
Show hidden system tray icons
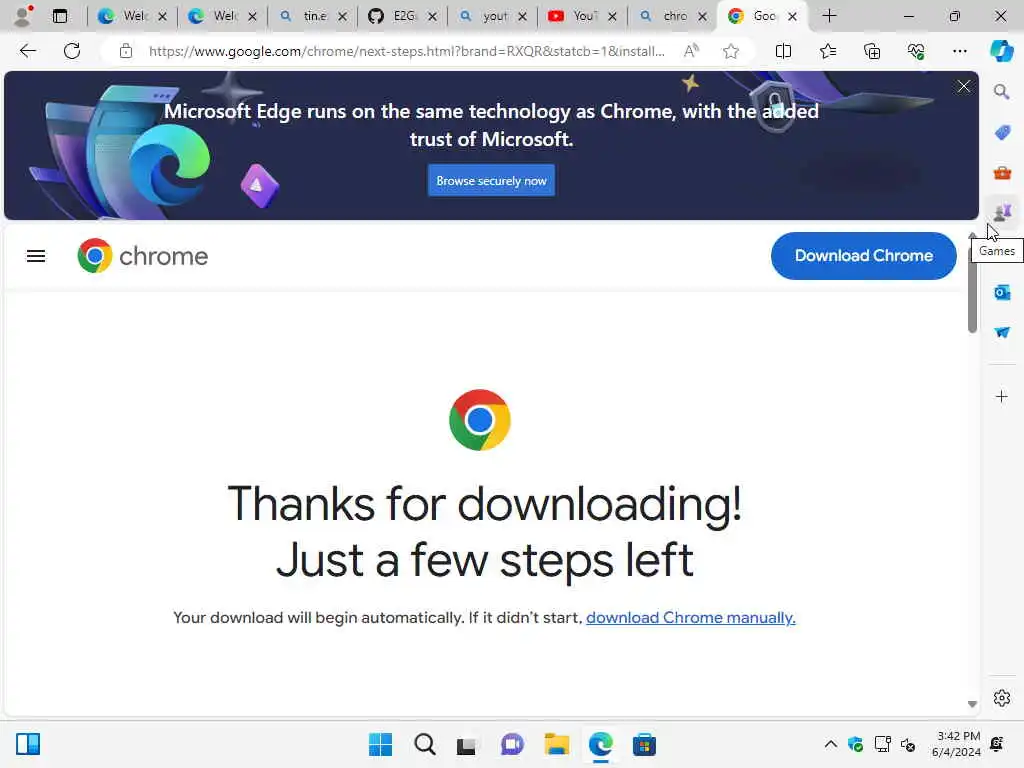830,744
